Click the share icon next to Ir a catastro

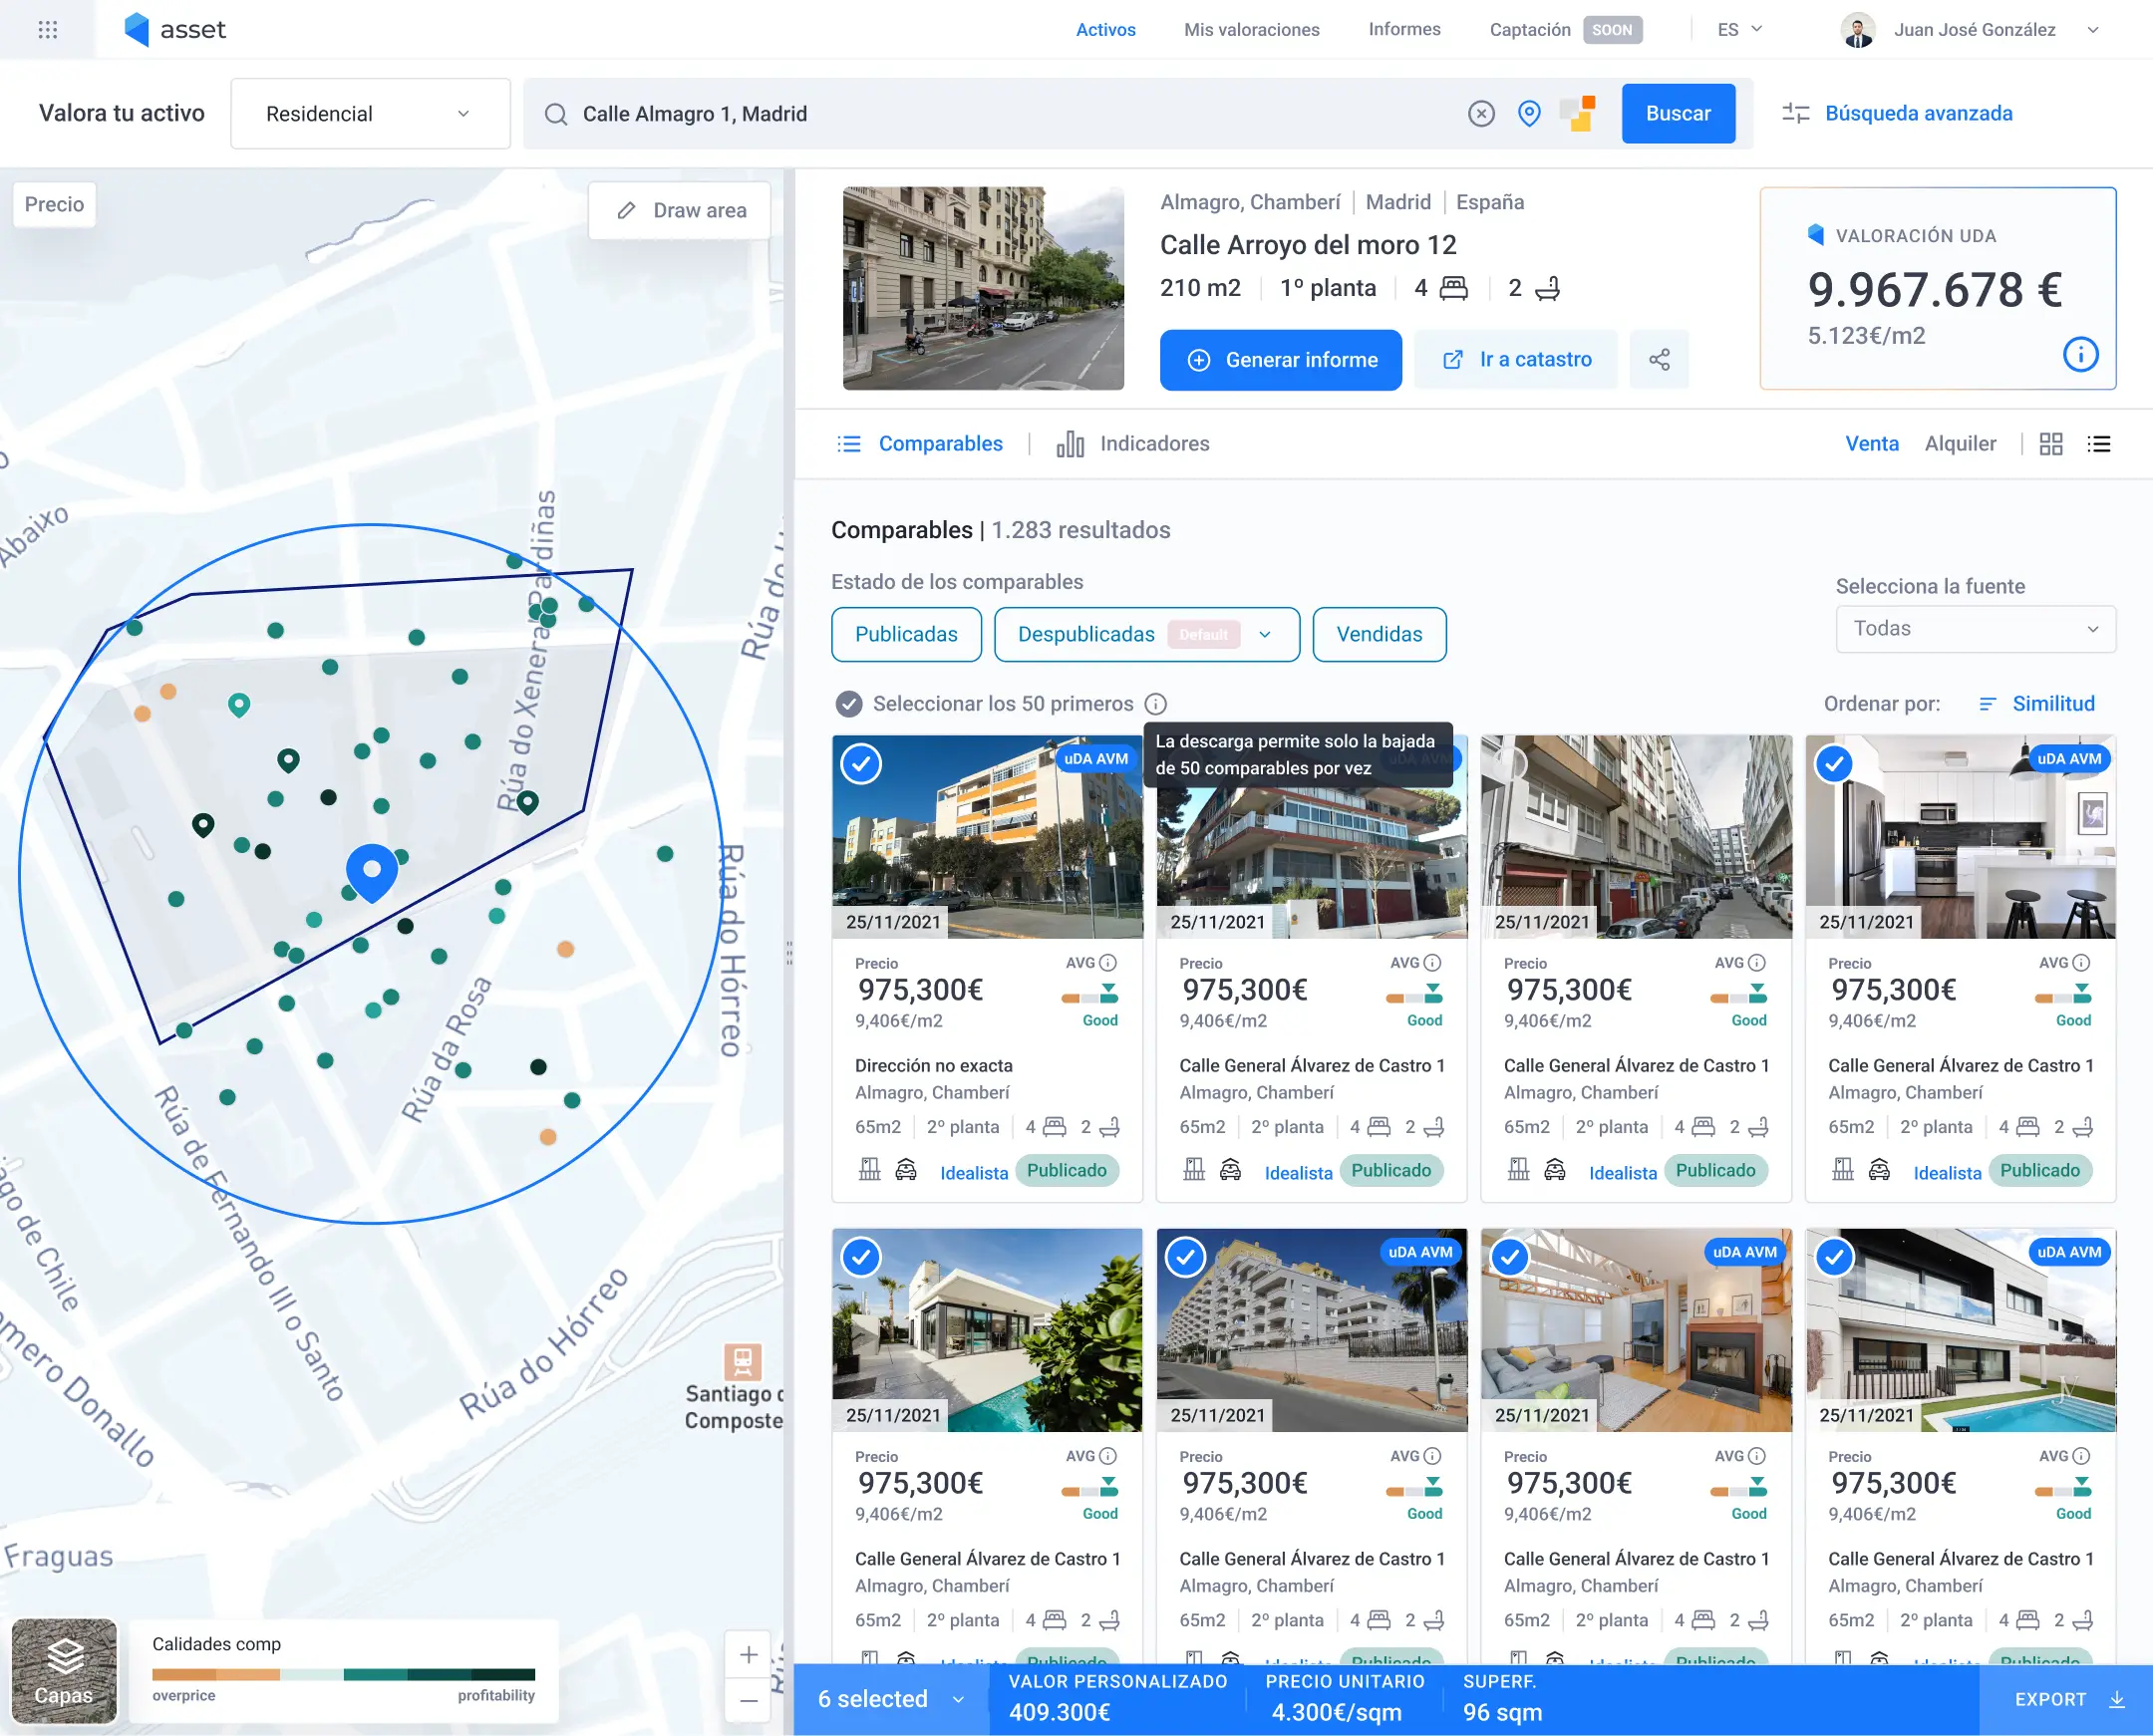click(1659, 360)
